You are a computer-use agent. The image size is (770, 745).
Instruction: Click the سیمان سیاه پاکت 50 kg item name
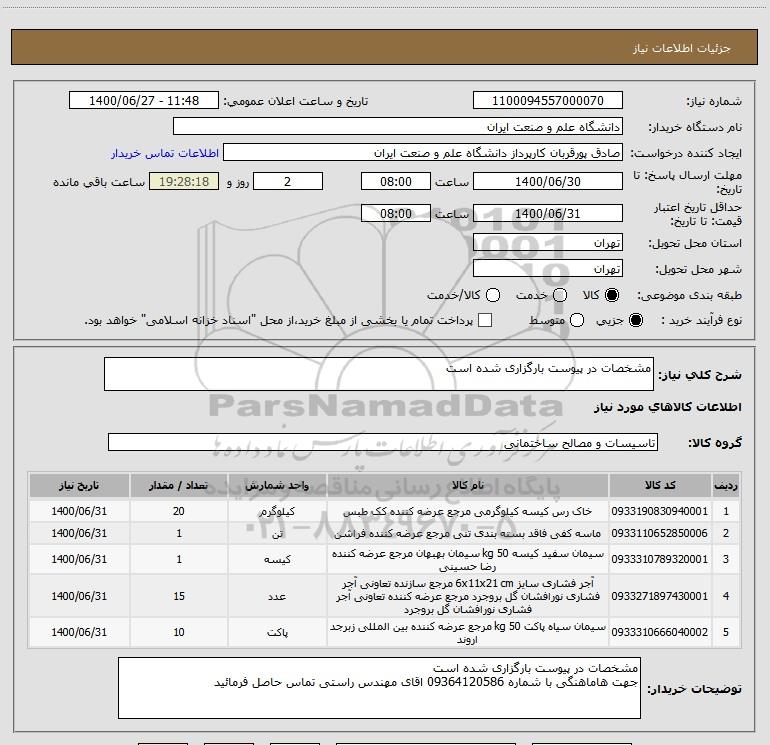pos(468,633)
